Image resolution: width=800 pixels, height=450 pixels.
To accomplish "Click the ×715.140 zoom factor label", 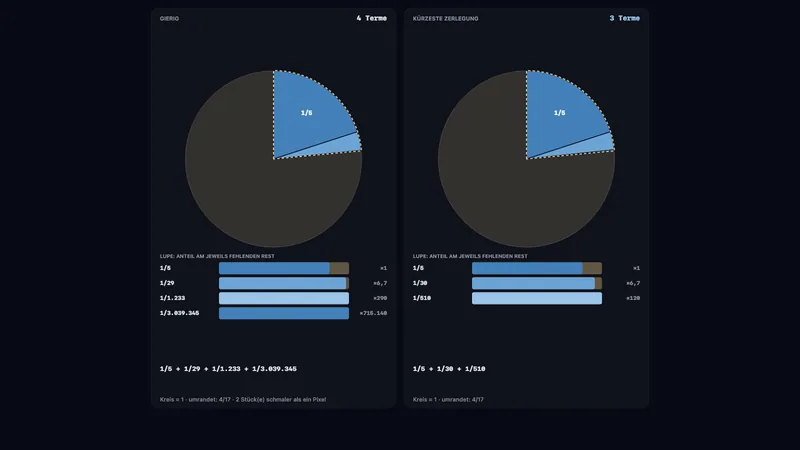I will tap(373, 313).
